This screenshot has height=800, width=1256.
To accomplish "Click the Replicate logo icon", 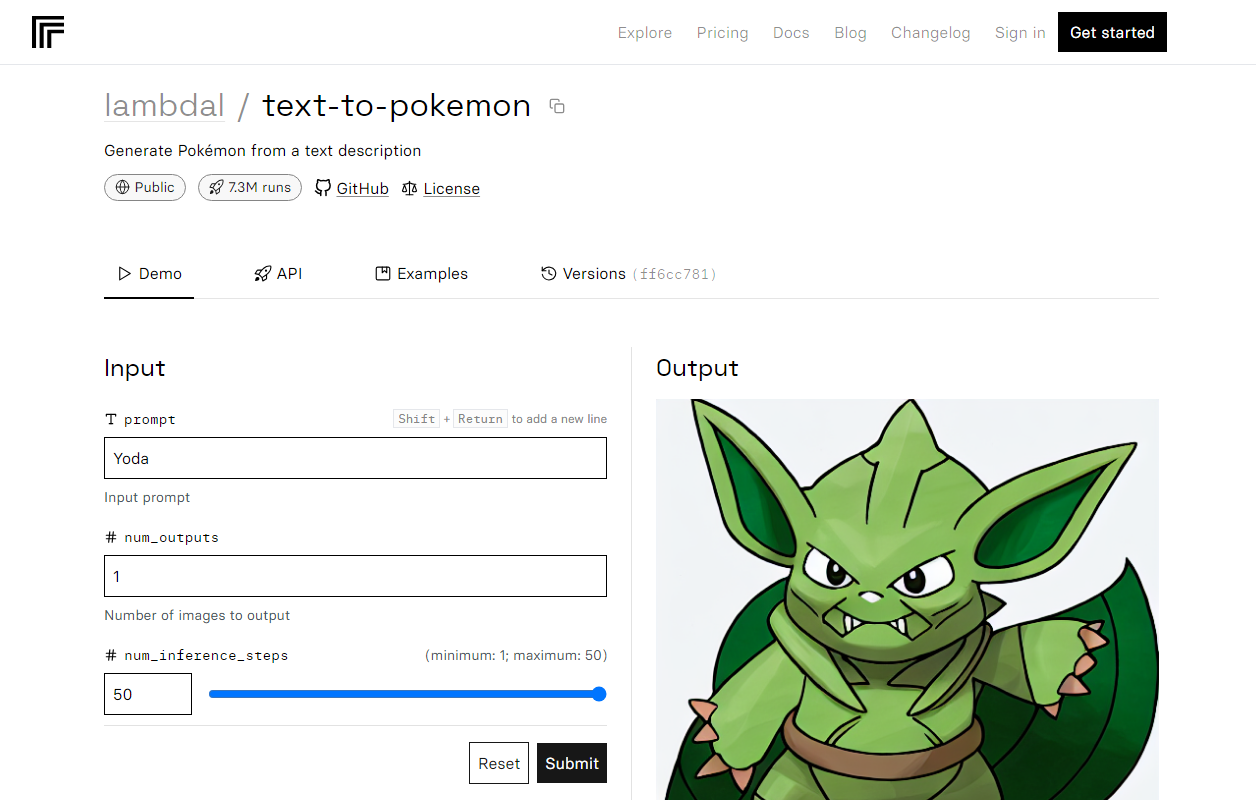I will [x=48, y=32].
